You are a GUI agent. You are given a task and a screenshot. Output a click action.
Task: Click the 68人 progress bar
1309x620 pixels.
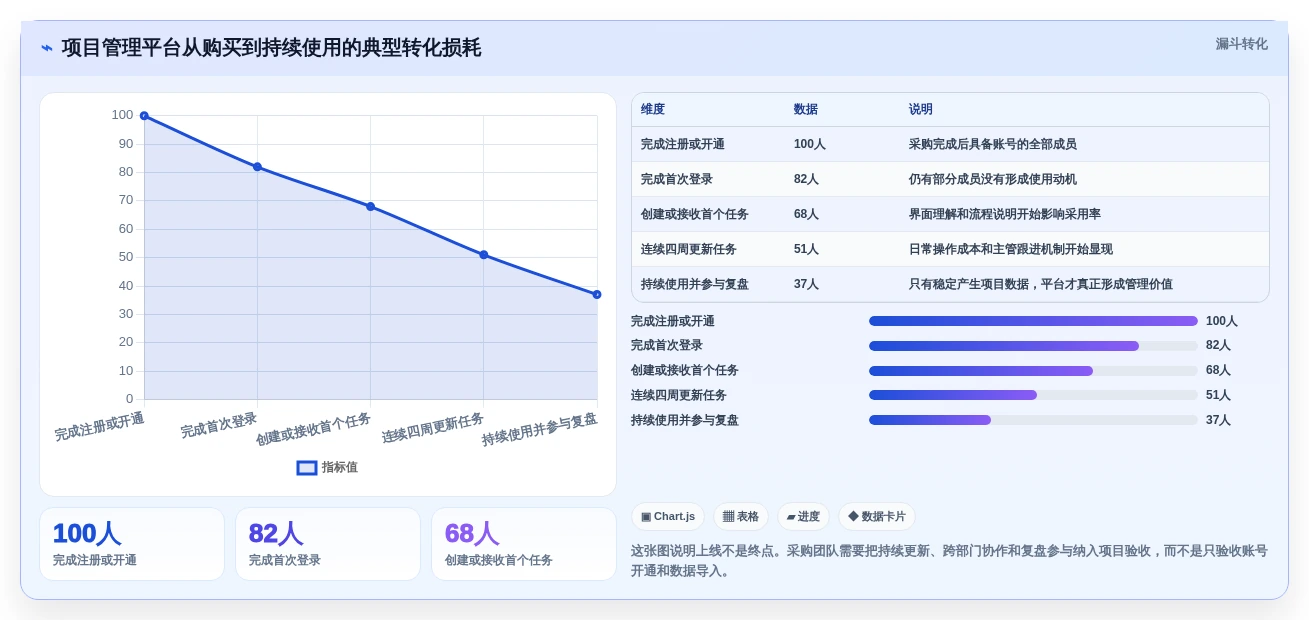point(1033,371)
